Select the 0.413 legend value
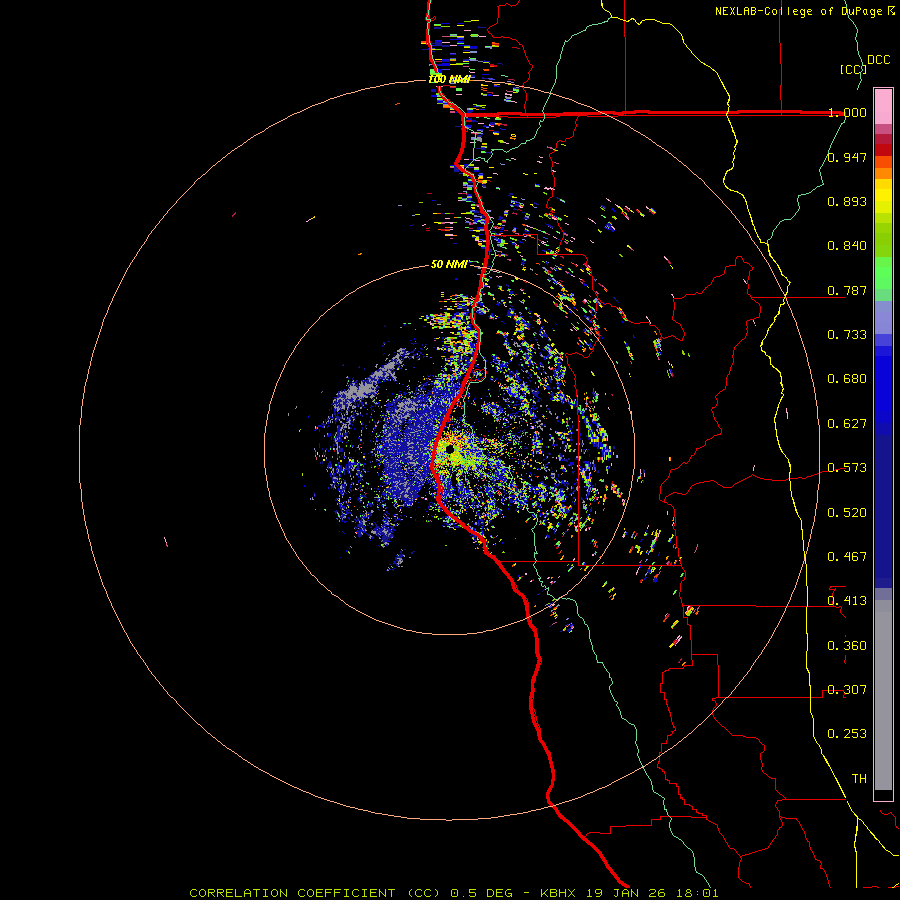 [847, 600]
